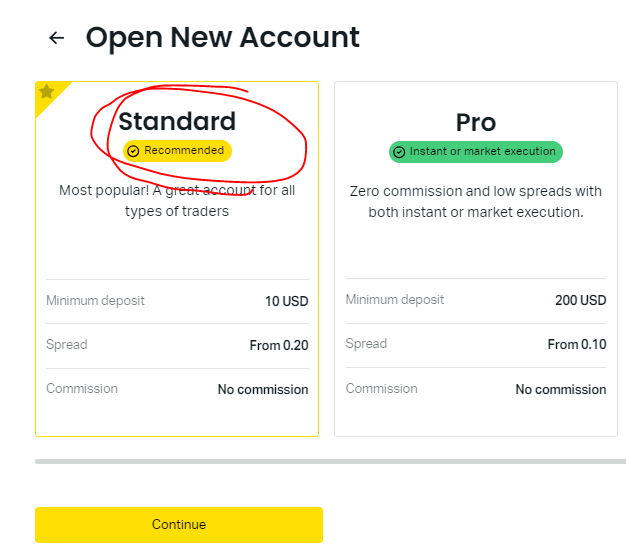Click Standard card's Minimum deposit 10 USD value
626x555 pixels.
(x=286, y=301)
